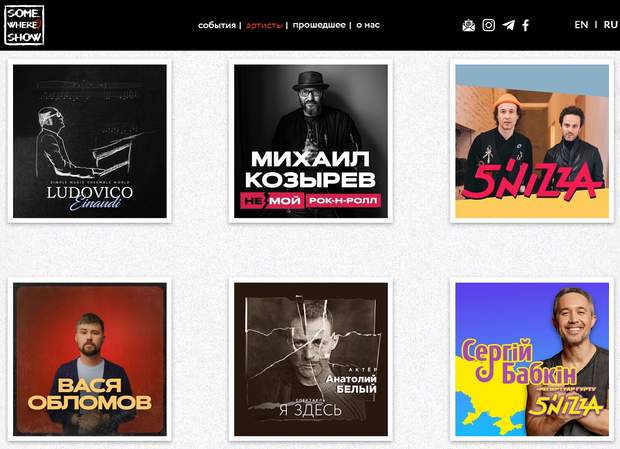Open the Михаил Козырев artist card
The image size is (620, 449).
coord(311,141)
